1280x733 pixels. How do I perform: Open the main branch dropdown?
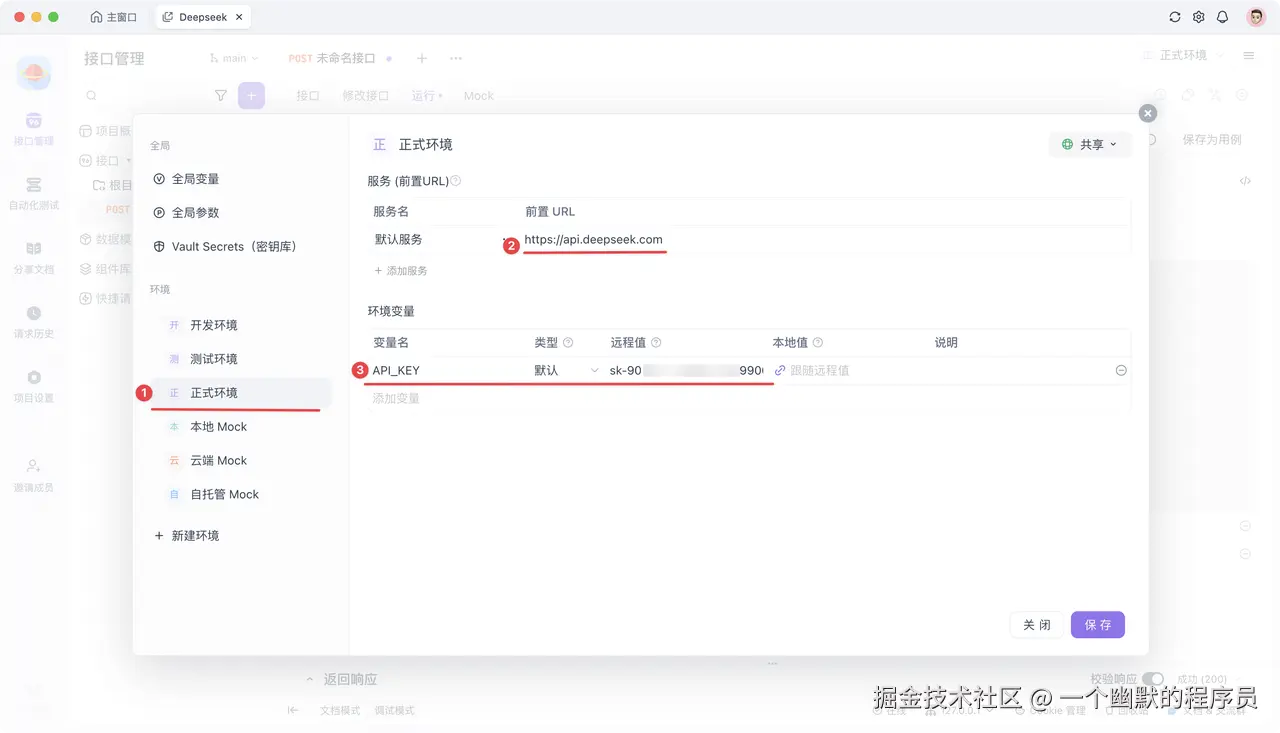[235, 59]
